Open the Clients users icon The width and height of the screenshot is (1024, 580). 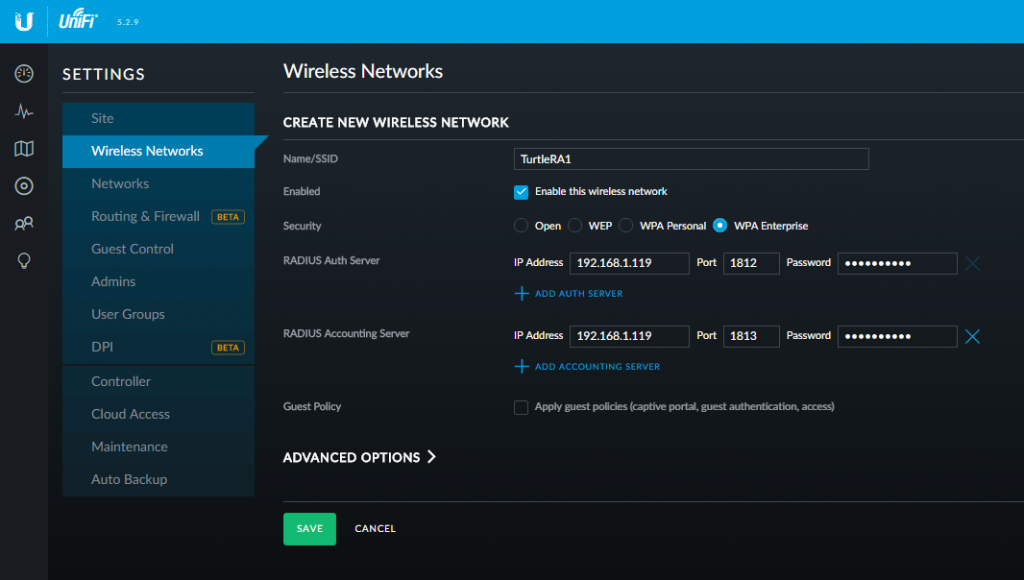coord(23,223)
